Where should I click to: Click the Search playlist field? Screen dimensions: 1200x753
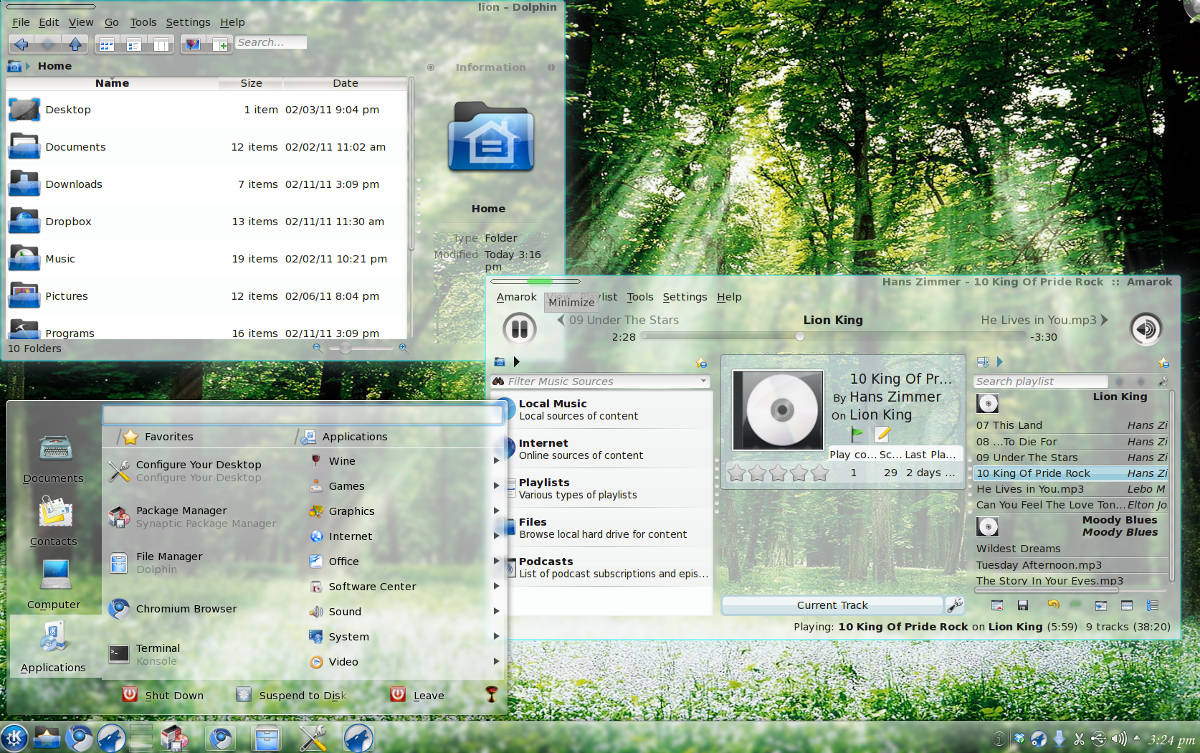[1041, 381]
